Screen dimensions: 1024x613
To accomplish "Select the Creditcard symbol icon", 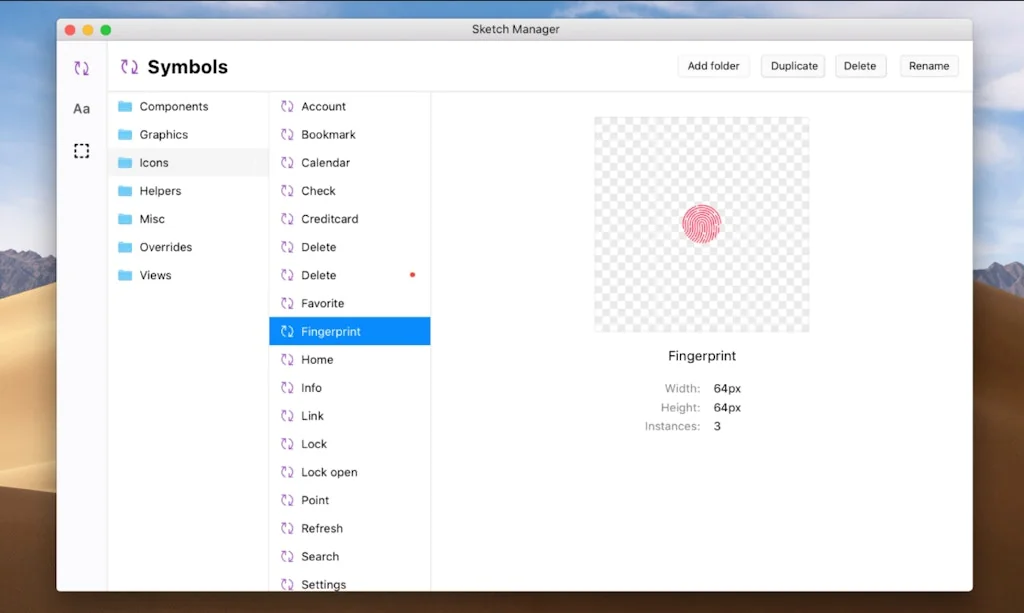I will click(287, 219).
